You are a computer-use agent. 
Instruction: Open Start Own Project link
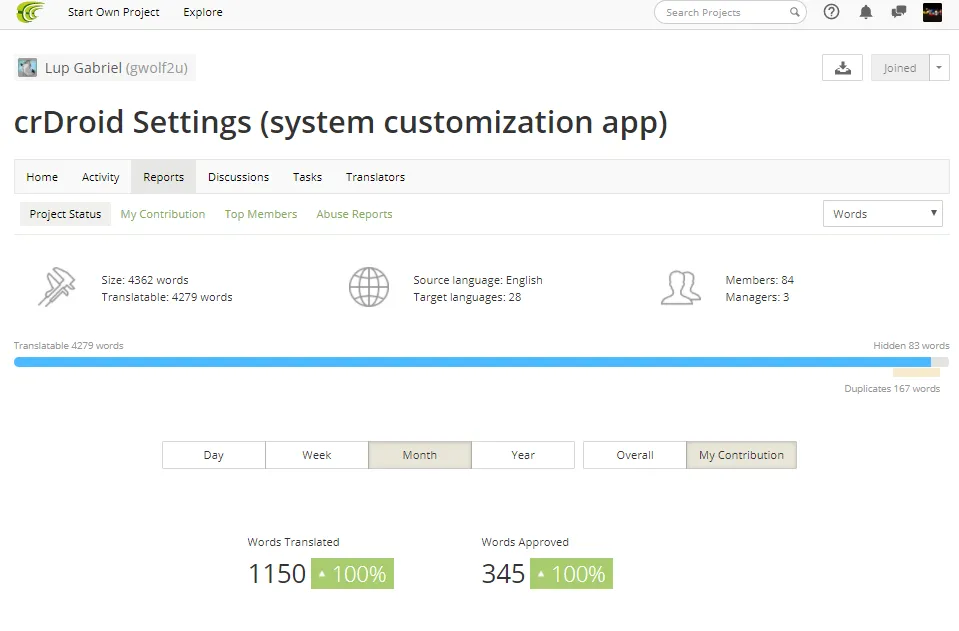tap(113, 12)
